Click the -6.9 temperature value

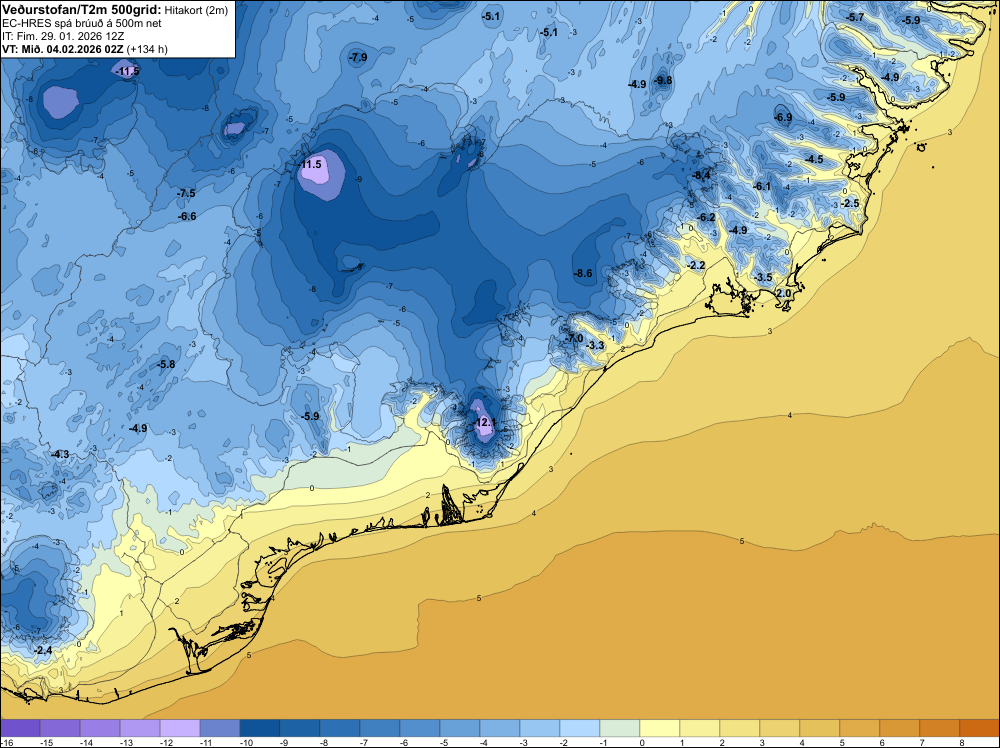(783, 117)
